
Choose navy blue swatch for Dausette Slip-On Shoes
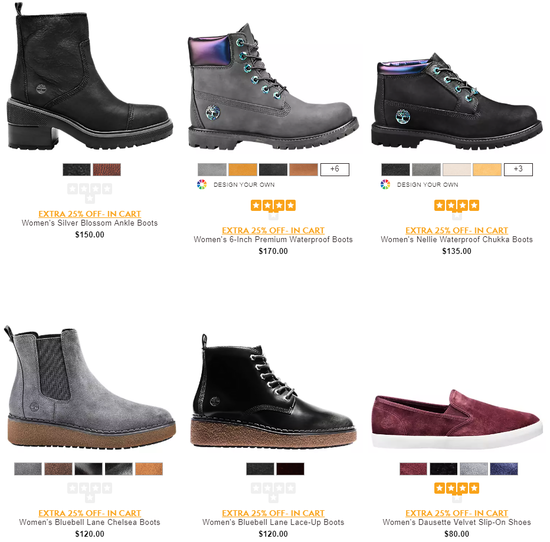[504, 469]
